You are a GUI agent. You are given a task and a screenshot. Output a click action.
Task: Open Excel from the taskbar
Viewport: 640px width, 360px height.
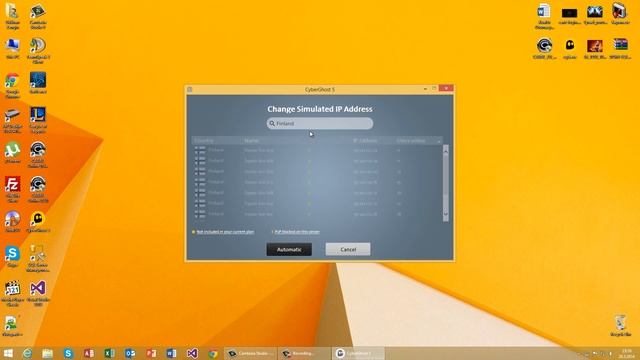click(109, 353)
